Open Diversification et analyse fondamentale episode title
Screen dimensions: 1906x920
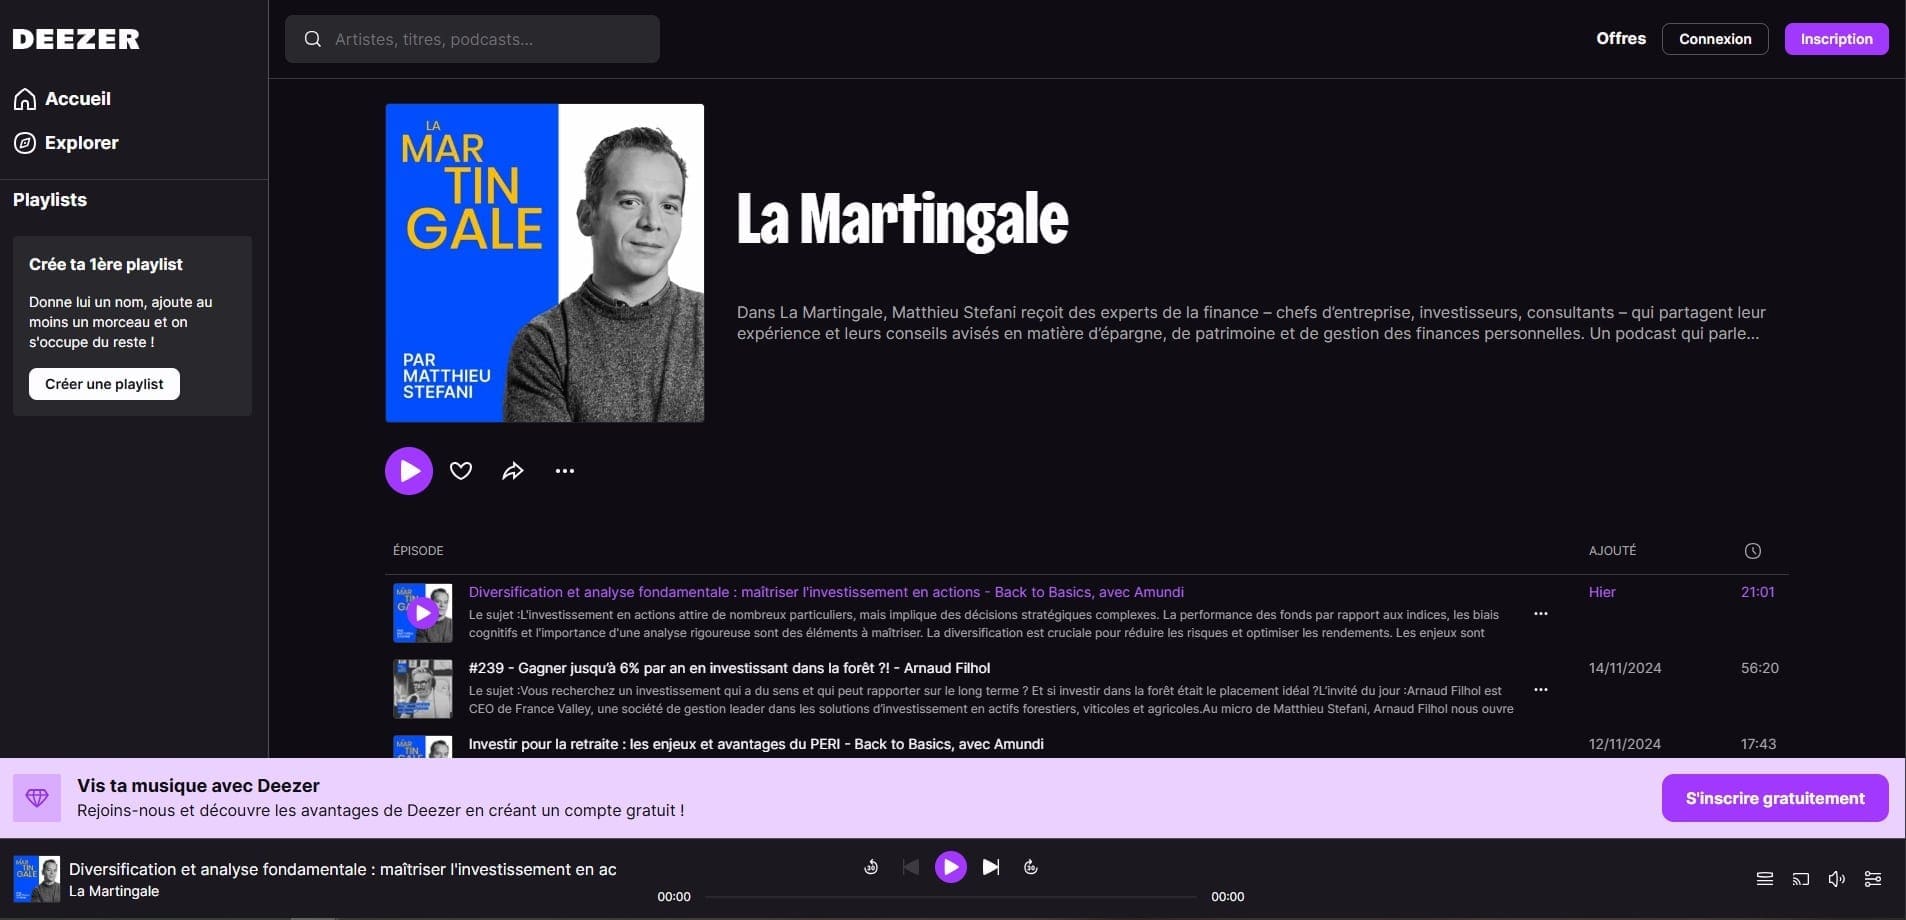[826, 592]
